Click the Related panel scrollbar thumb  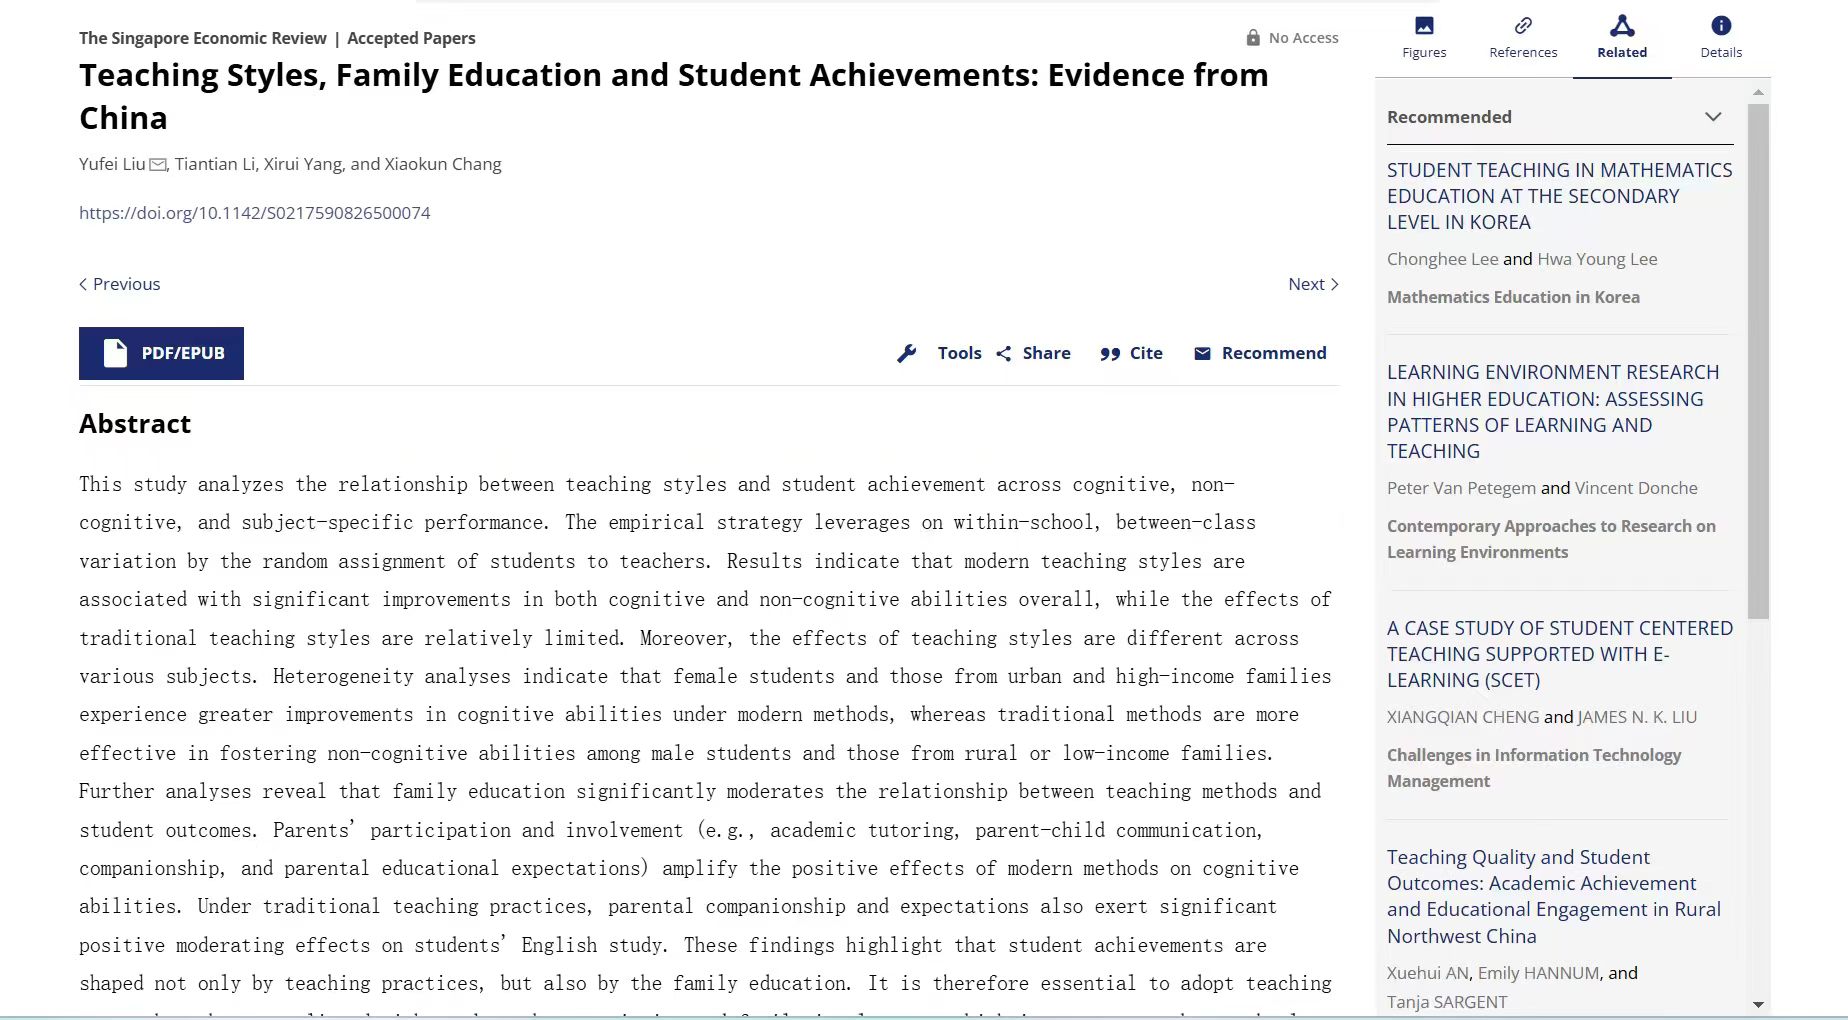[1758, 360]
